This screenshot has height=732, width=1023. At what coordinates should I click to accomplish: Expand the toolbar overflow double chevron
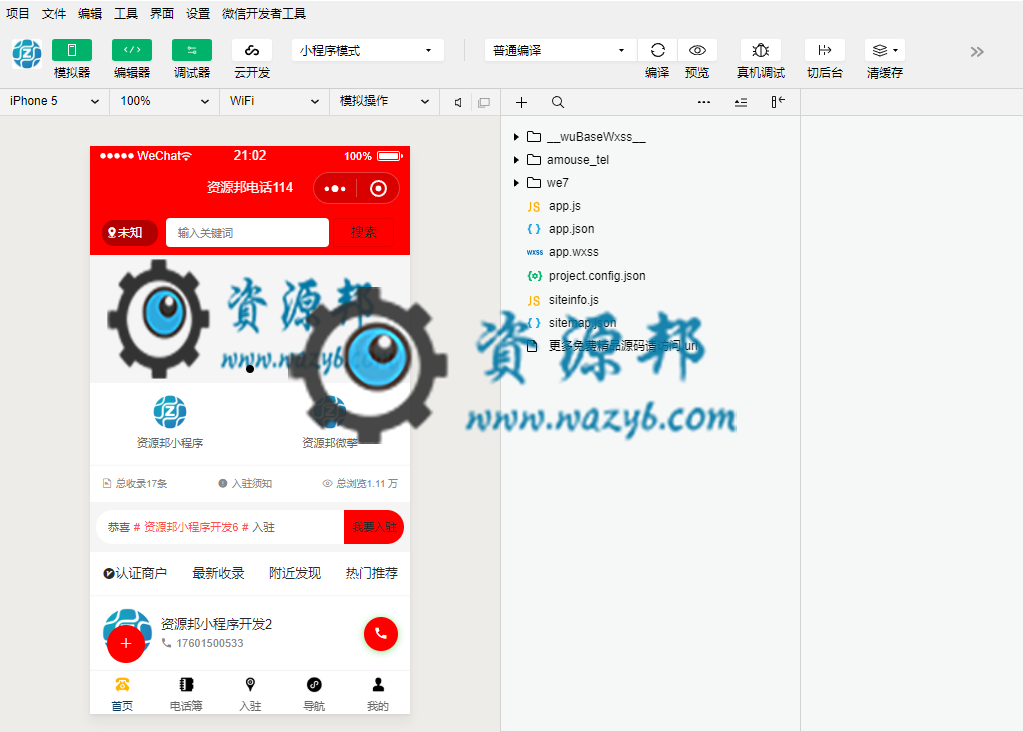point(977,52)
